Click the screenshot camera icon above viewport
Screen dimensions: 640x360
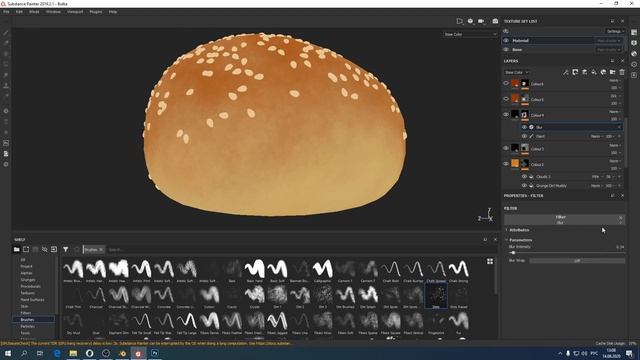[x=495, y=21]
